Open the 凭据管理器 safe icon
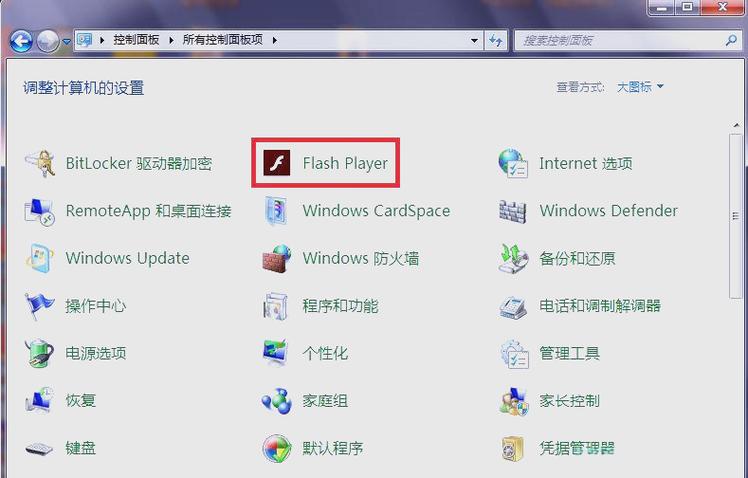This screenshot has height=478, width=748. click(513, 448)
